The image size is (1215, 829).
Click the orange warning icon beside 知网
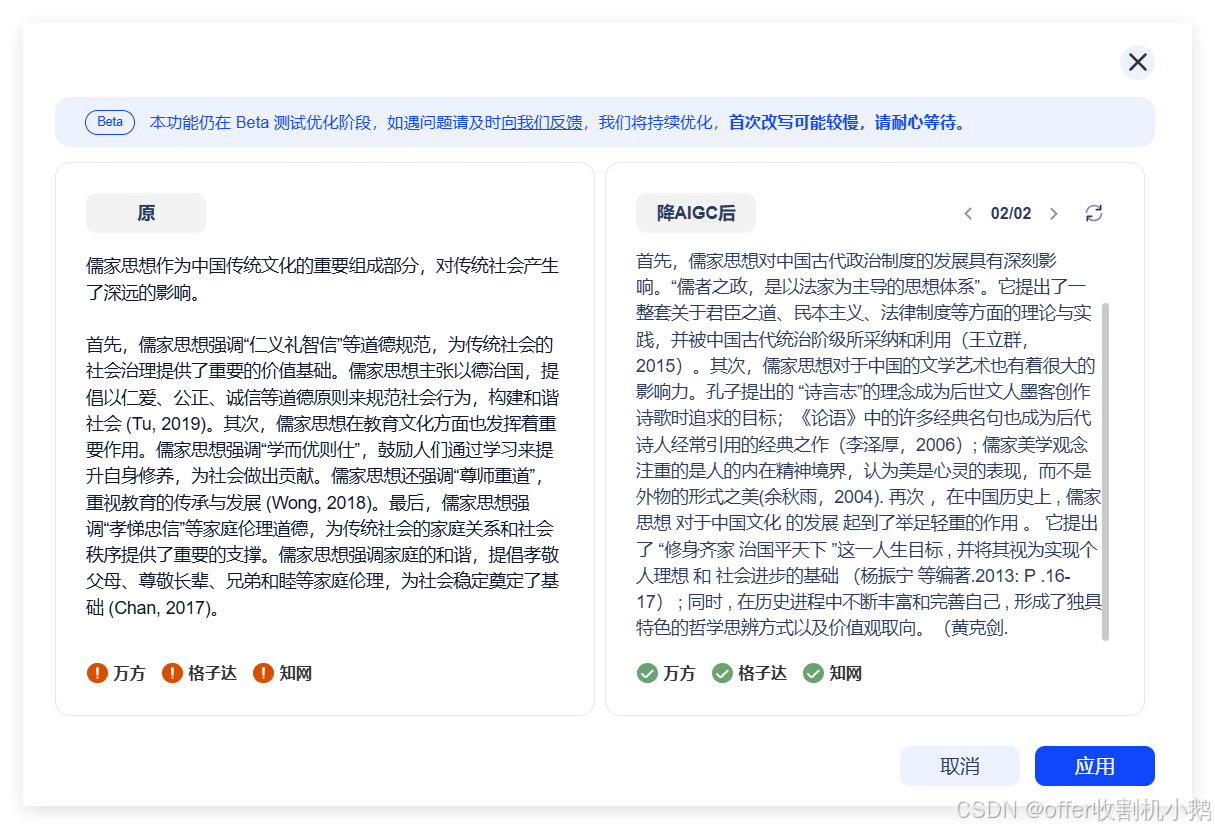click(261, 673)
